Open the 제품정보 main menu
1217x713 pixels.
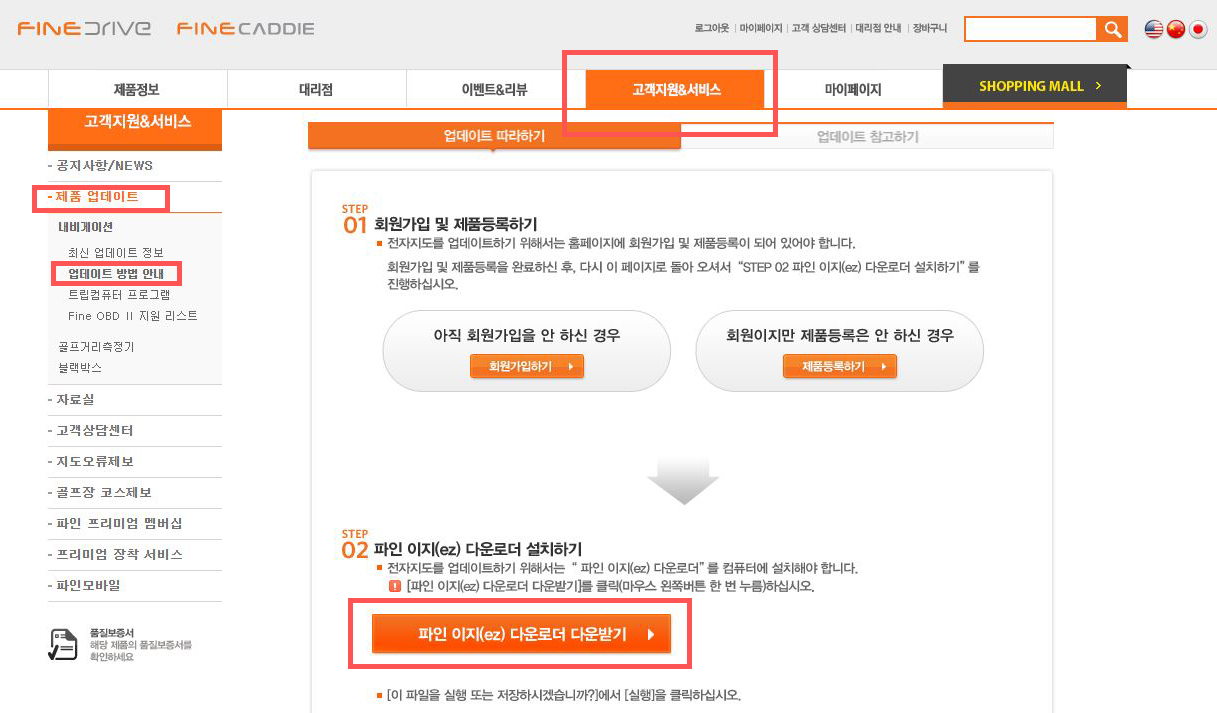137,89
